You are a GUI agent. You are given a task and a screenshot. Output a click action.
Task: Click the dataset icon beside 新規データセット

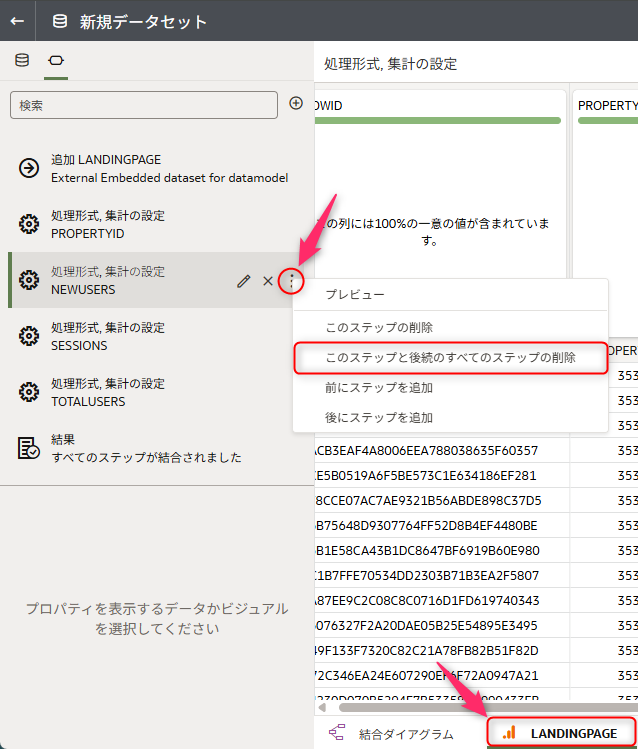(x=60, y=21)
